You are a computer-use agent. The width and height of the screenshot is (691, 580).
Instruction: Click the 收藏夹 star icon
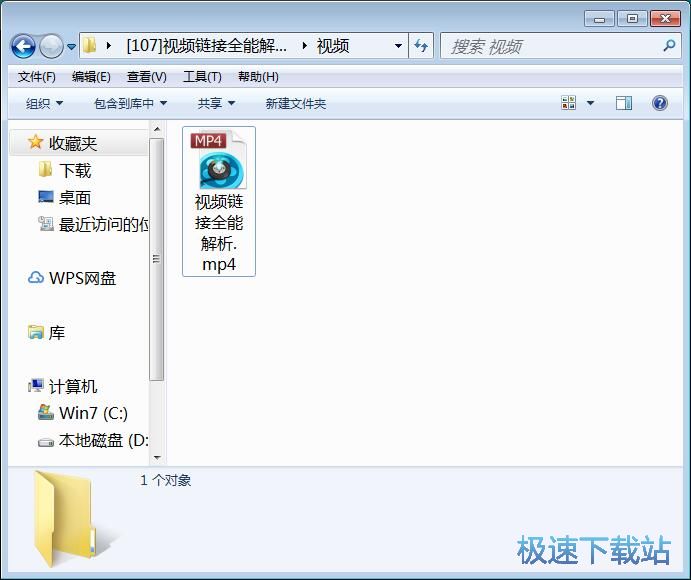pos(35,142)
